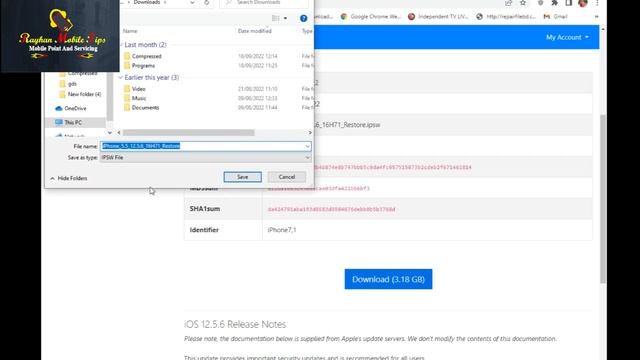Click the Download (3.18 GB) button
The width and height of the screenshot is (640, 360).
[388, 279]
